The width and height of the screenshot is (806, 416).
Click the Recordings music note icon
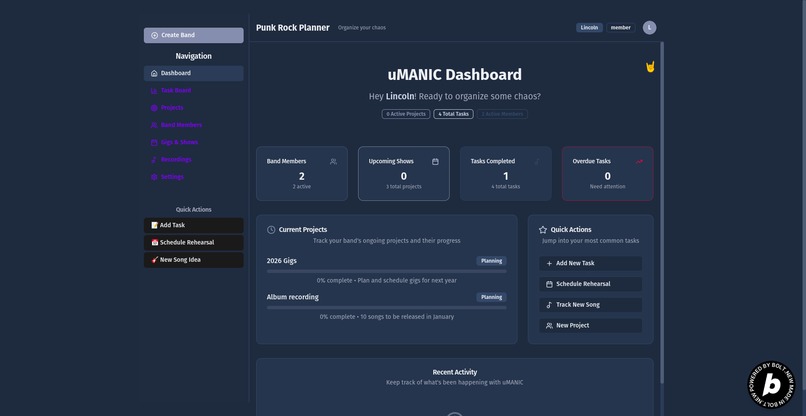pyautogui.click(x=154, y=160)
